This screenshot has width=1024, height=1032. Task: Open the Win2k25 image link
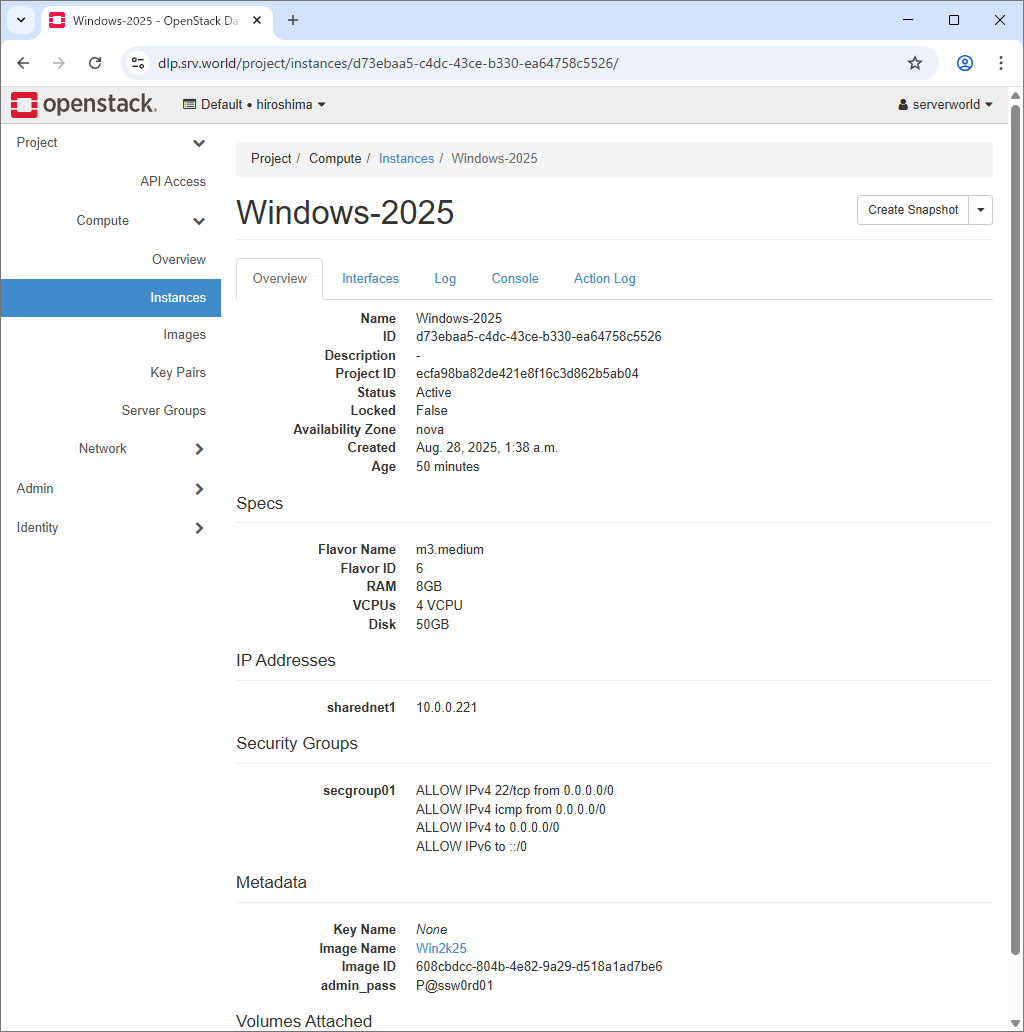(441, 948)
